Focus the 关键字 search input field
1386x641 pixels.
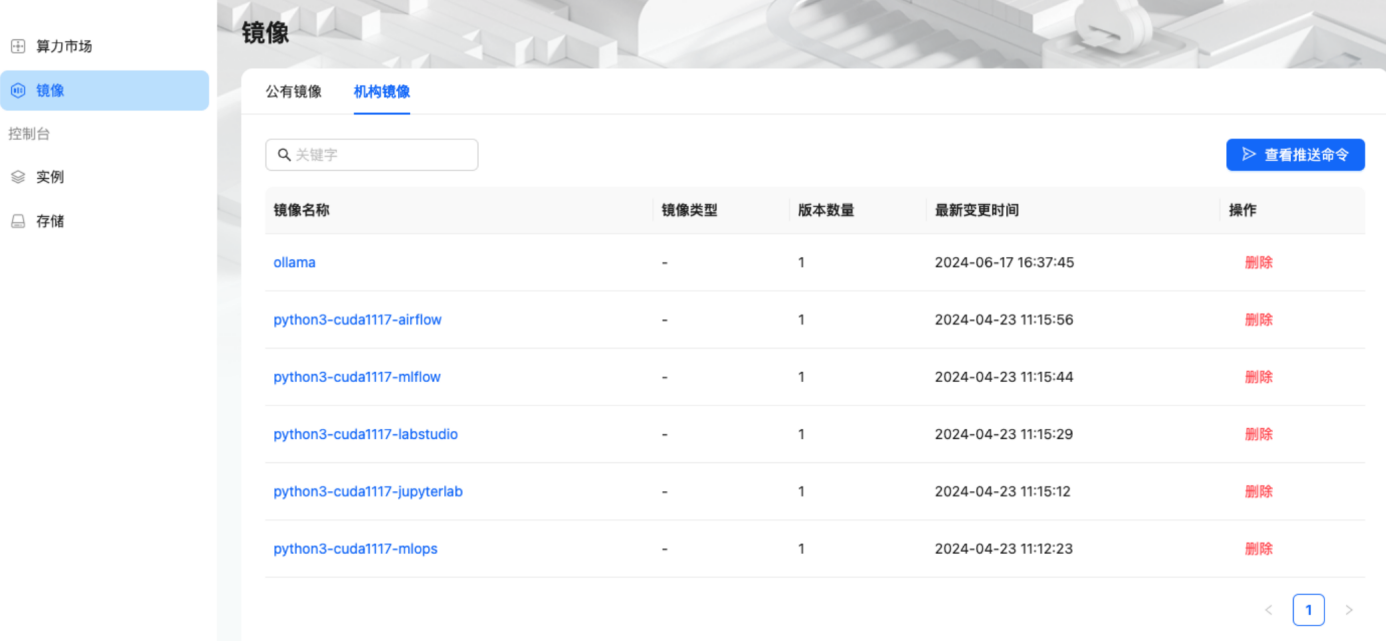(382, 155)
